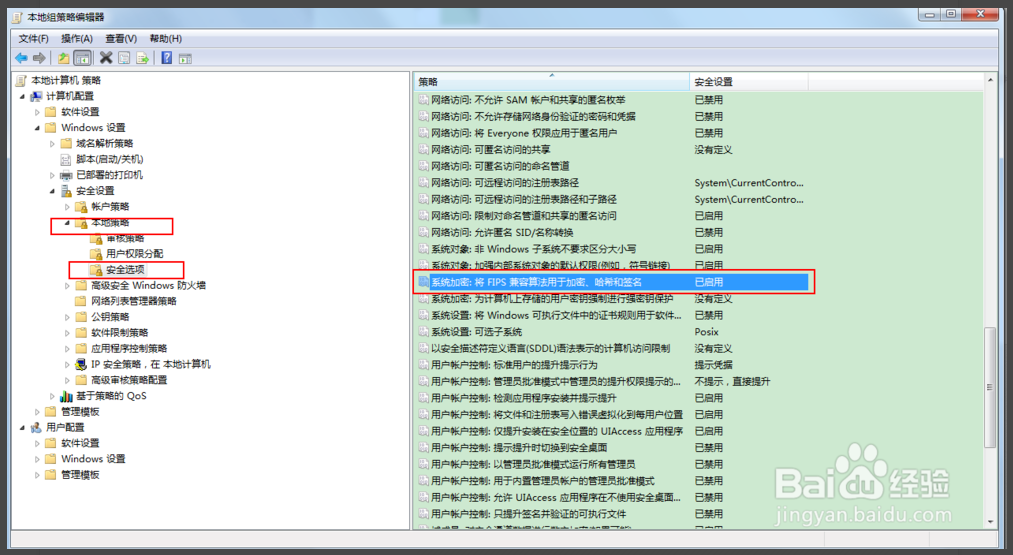The height and width of the screenshot is (555, 1013).
Task: Open the 查看(V) menu
Action: (121, 39)
